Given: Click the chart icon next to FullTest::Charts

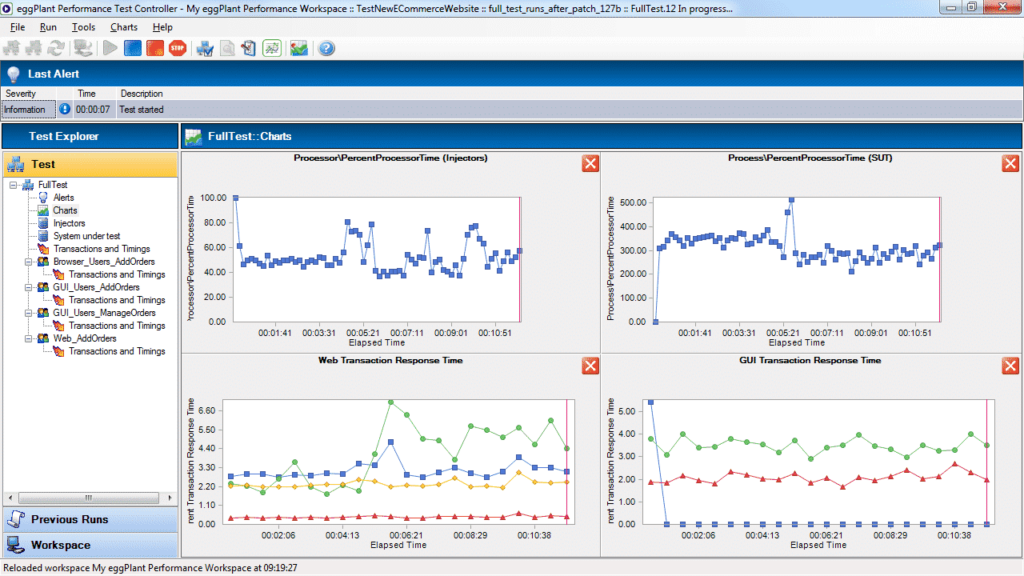Looking at the screenshot, I should 193,136.
